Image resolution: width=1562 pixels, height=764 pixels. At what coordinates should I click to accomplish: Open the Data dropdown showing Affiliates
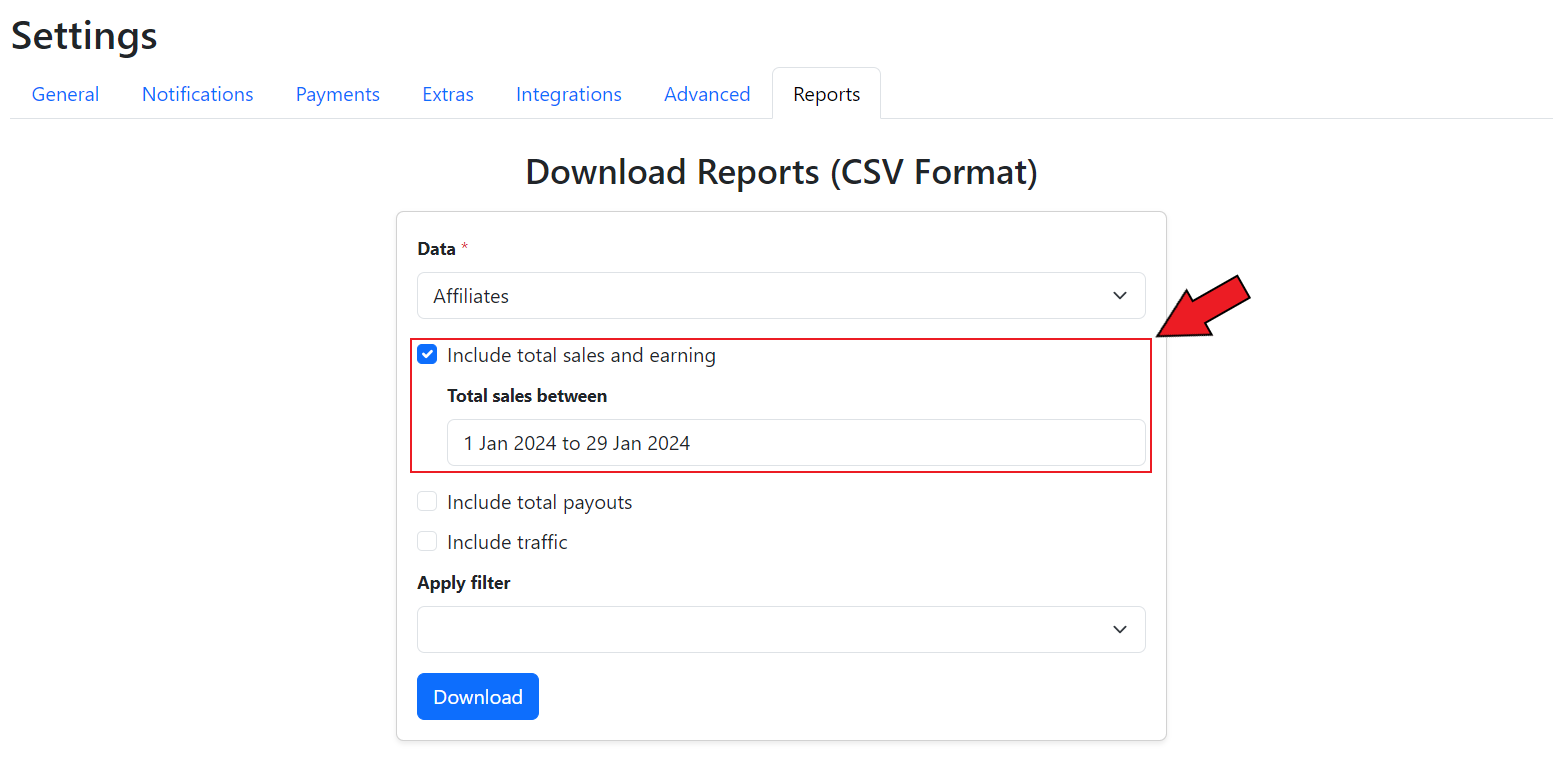pyautogui.click(x=780, y=296)
